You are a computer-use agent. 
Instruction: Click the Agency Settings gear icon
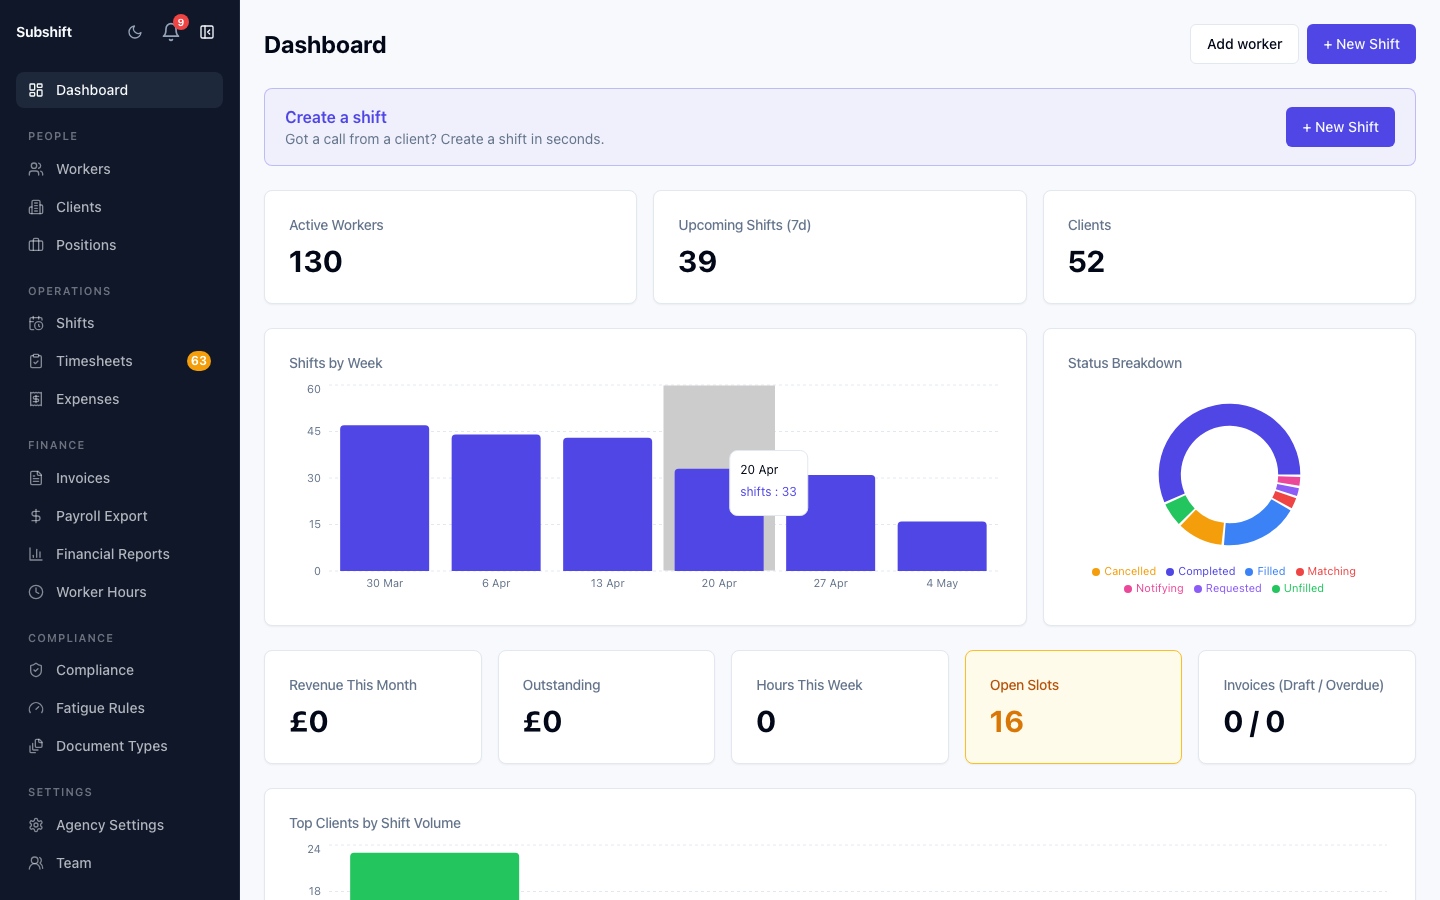tap(36, 825)
